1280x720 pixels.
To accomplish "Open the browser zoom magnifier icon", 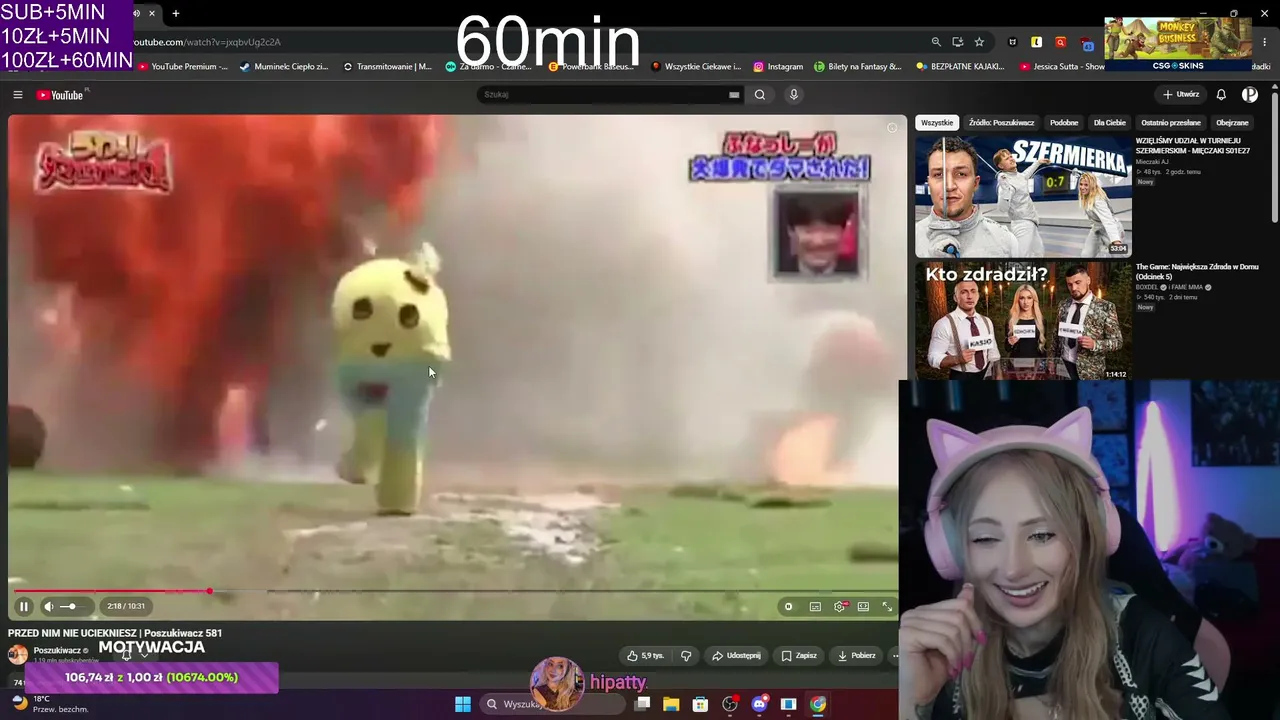I will click(936, 42).
